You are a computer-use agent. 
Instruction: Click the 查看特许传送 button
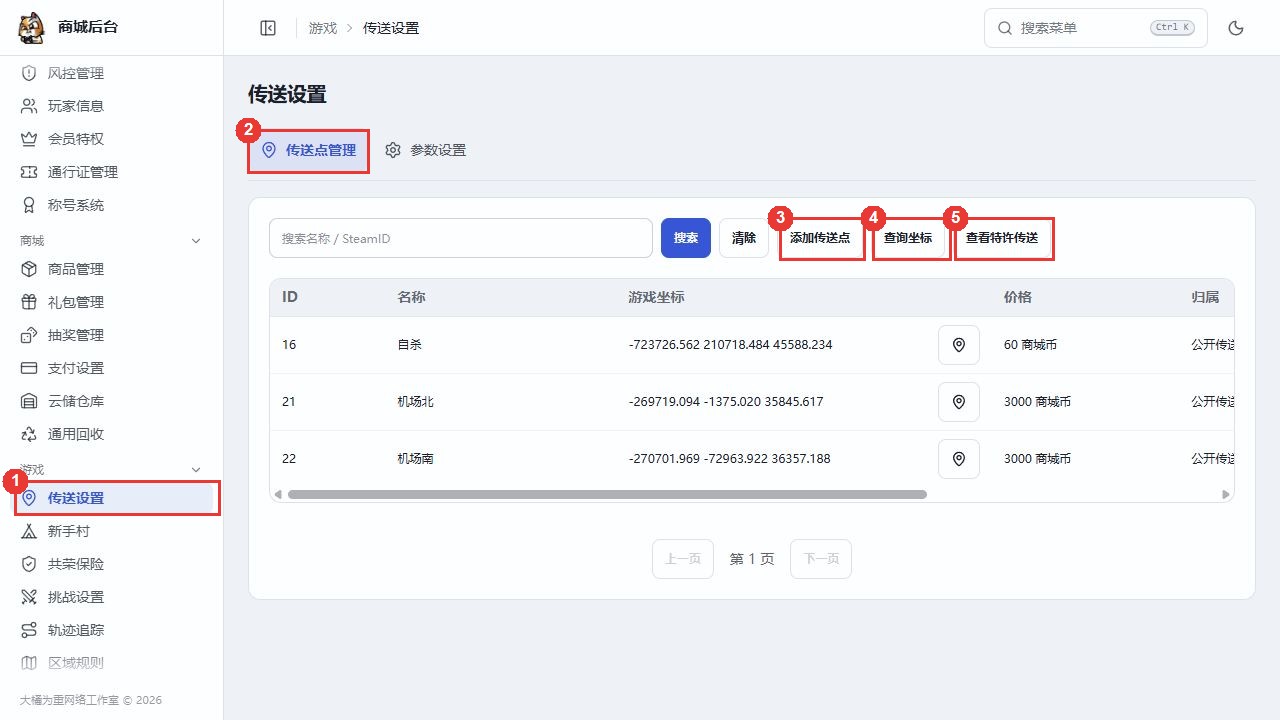coord(1003,239)
